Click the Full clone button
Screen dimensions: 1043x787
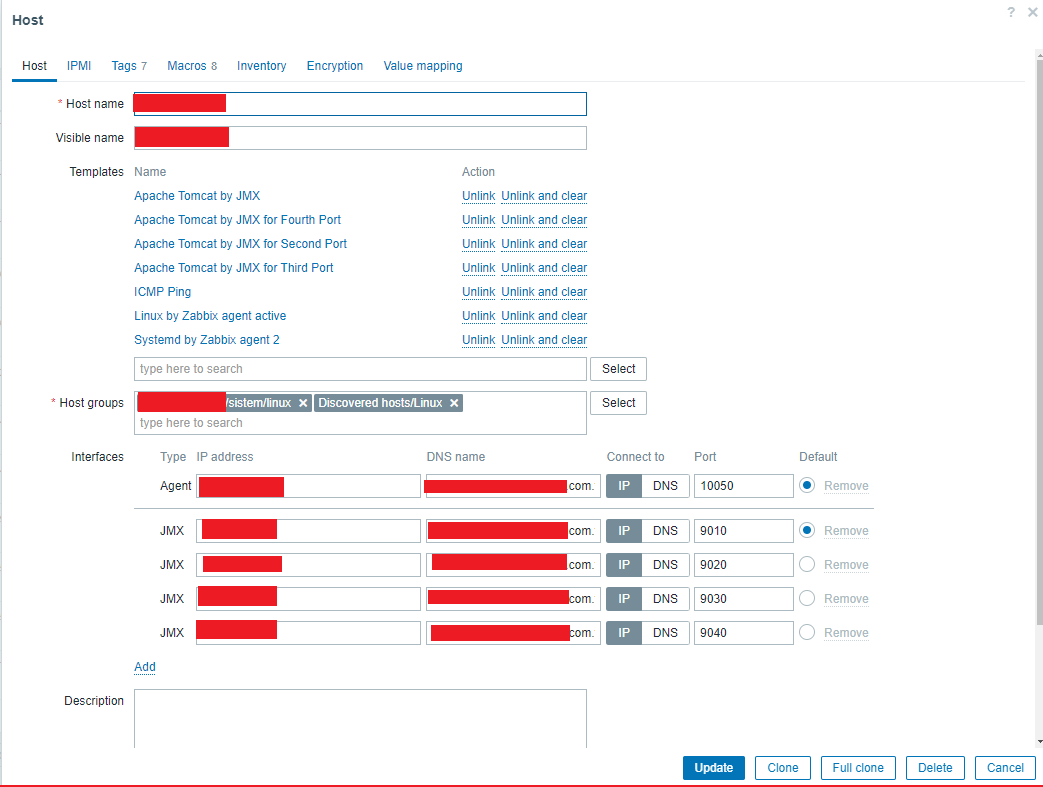click(858, 768)
